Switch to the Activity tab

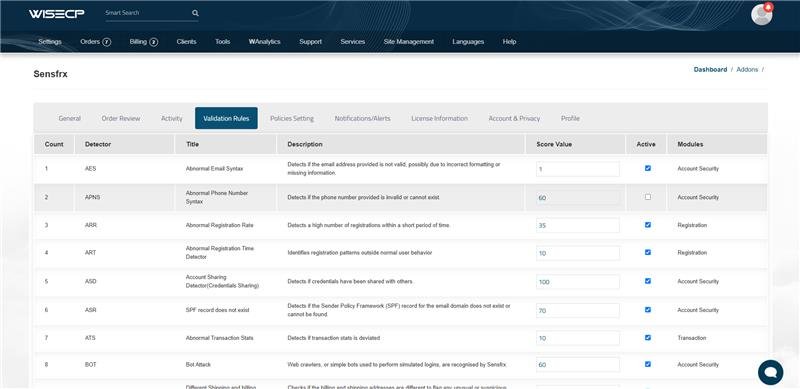pos(171,118)
